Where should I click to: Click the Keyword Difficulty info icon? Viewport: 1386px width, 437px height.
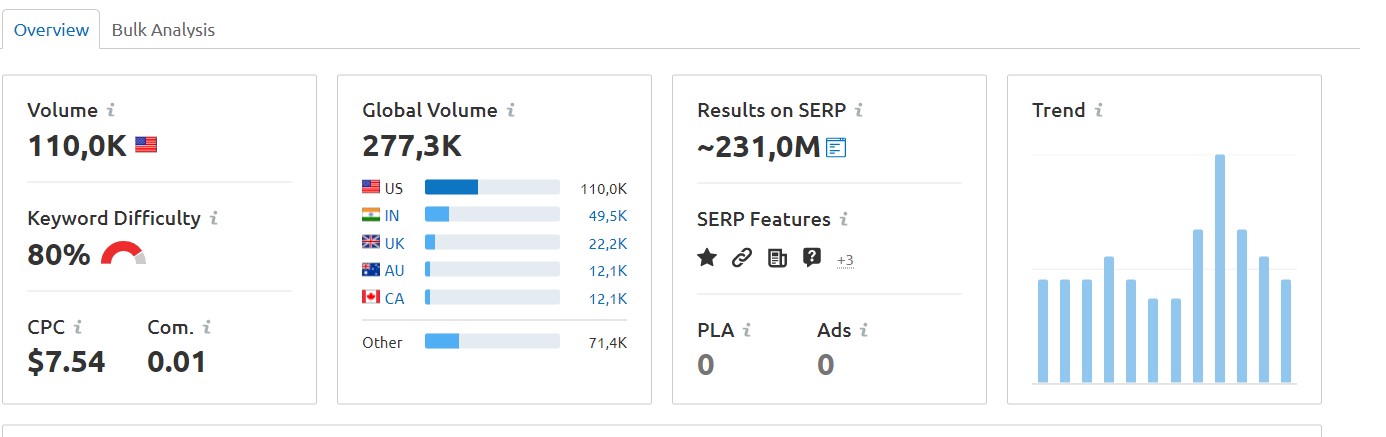point(214,218)
